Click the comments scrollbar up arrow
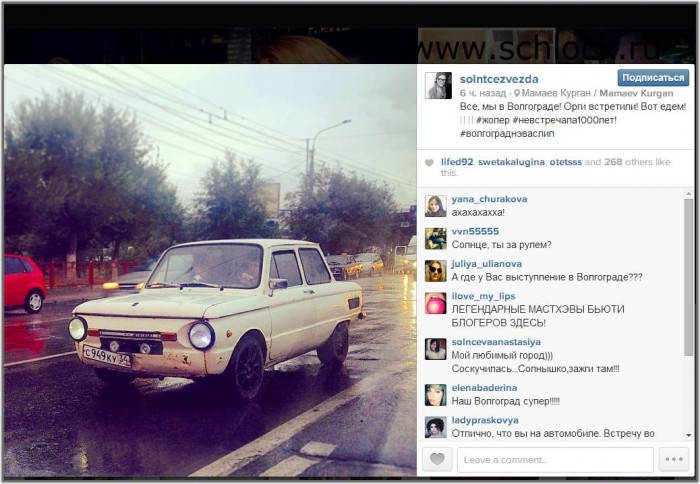The image size is (700, 484). point(688,194)
